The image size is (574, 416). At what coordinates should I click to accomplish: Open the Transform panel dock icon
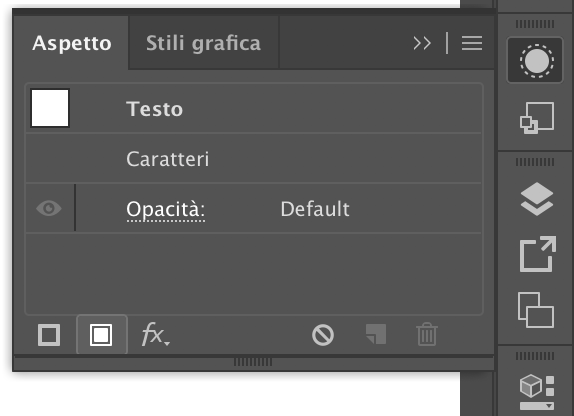[x=537, y=118]
